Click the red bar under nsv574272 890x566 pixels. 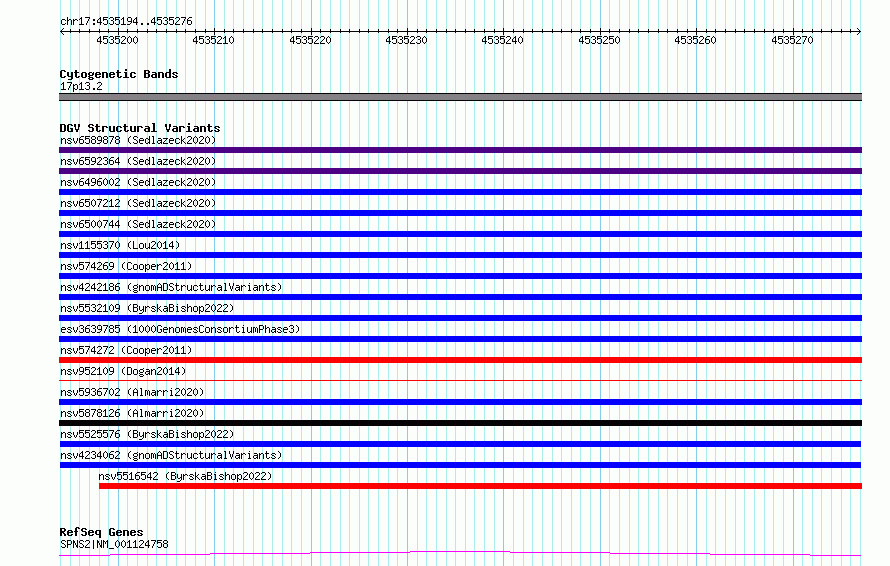point(460,360)
